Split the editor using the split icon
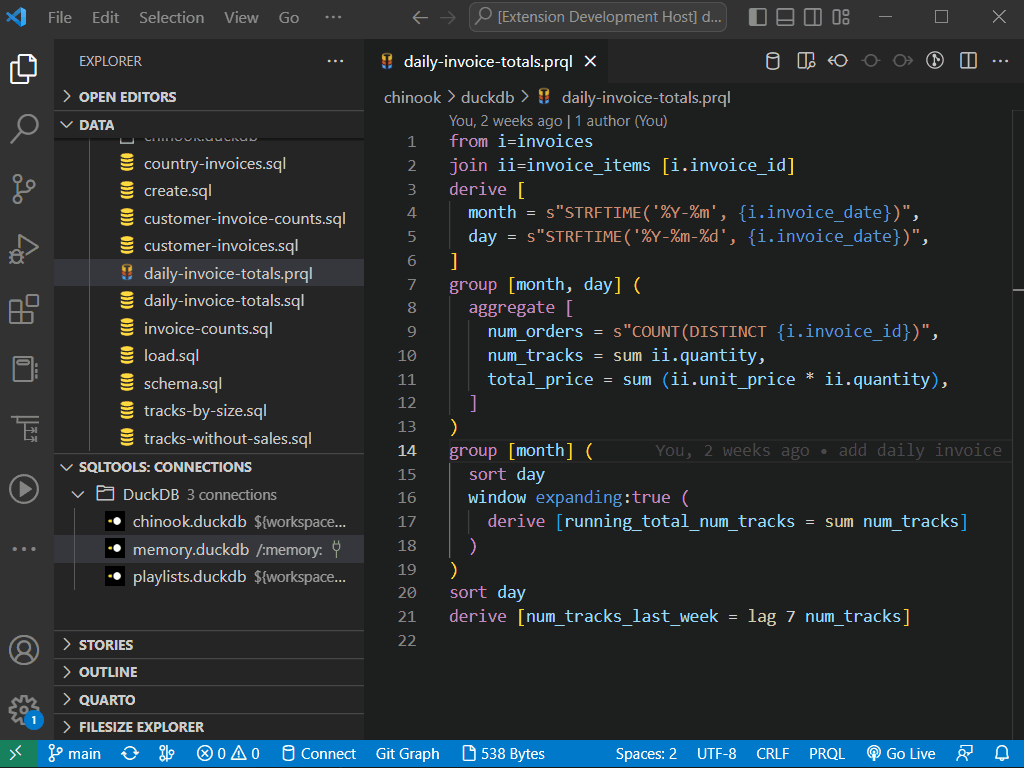 pos(967,60)
